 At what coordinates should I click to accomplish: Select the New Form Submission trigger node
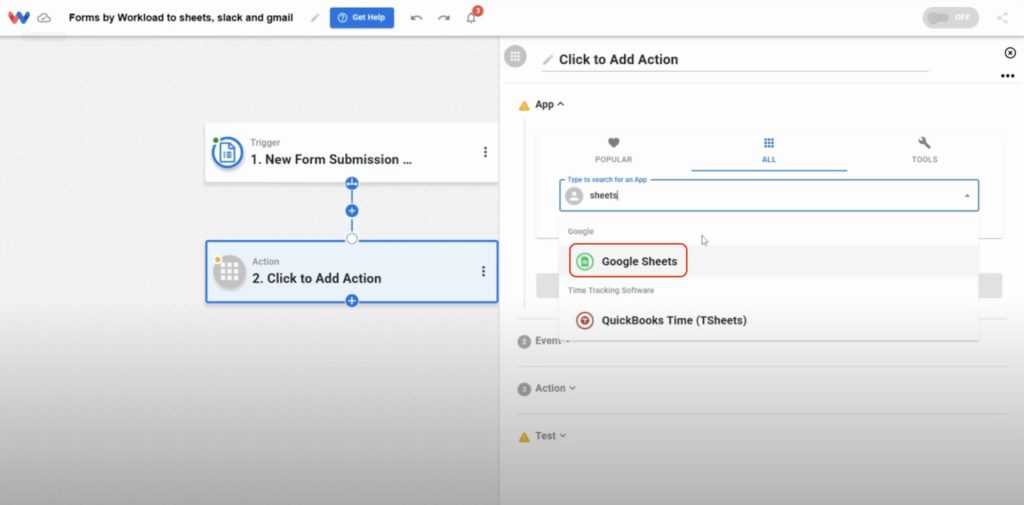point(351,153)
